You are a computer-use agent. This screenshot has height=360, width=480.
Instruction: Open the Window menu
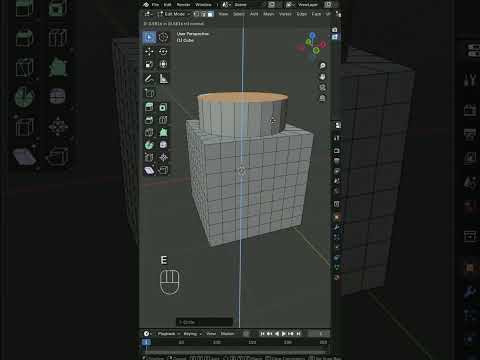point(203,5)
